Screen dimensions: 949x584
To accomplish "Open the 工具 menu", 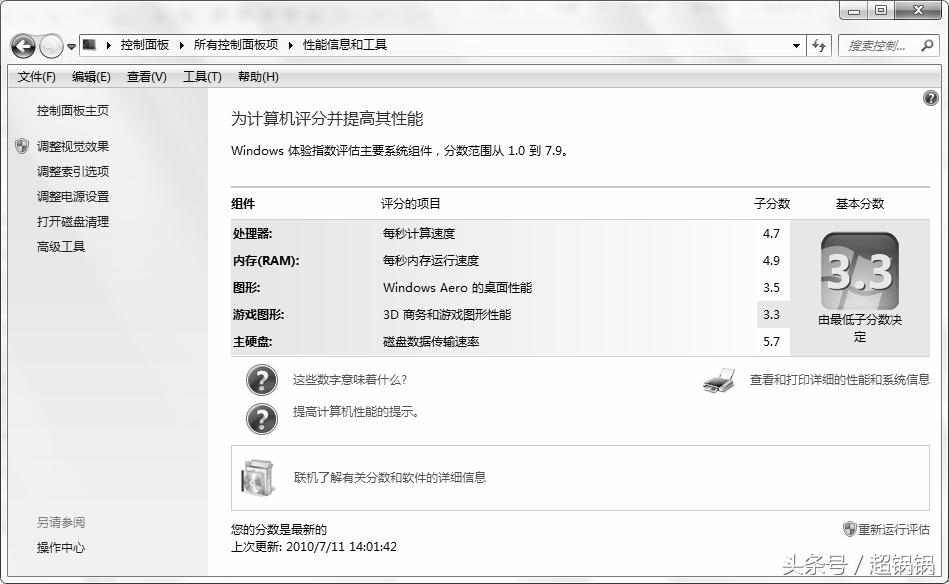I will 200,76.
